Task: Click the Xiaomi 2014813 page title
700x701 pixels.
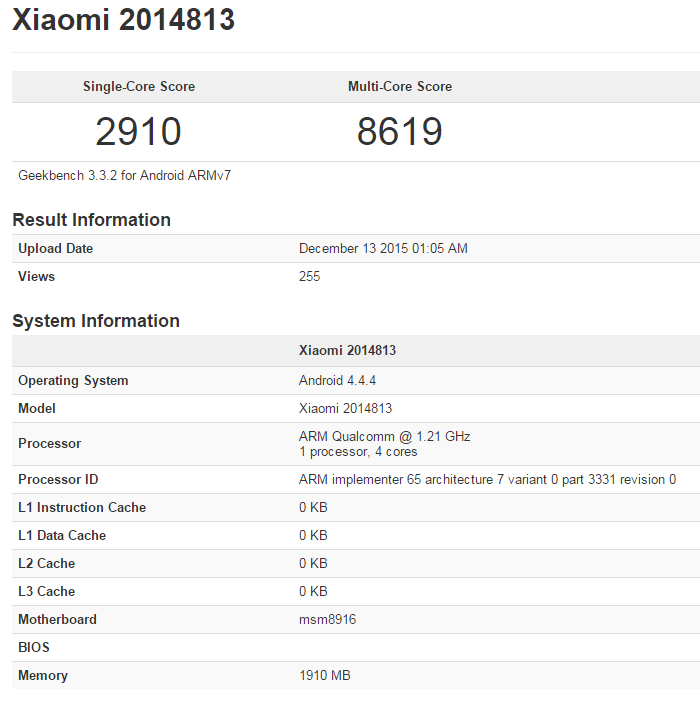Action: pos(123,19)
